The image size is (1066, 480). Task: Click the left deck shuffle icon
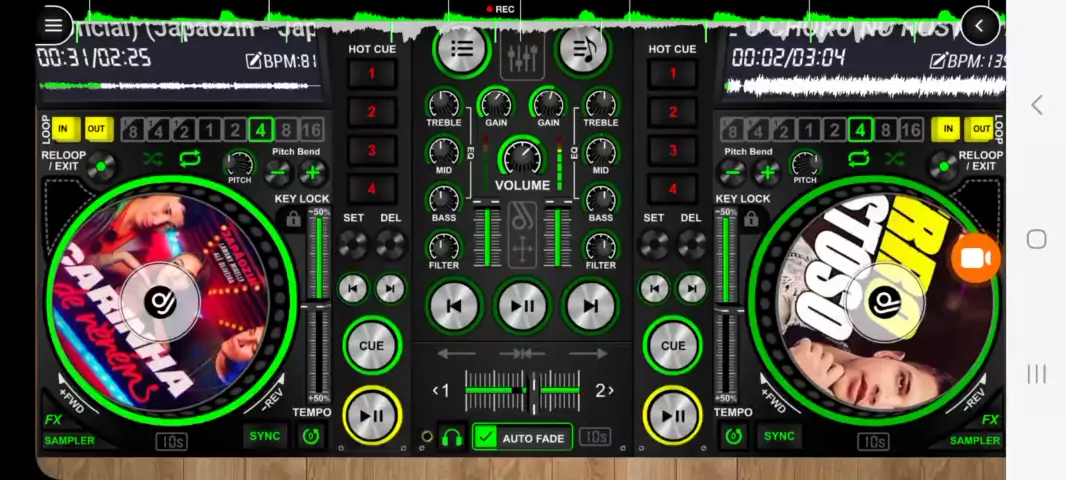tap(152, 159)
